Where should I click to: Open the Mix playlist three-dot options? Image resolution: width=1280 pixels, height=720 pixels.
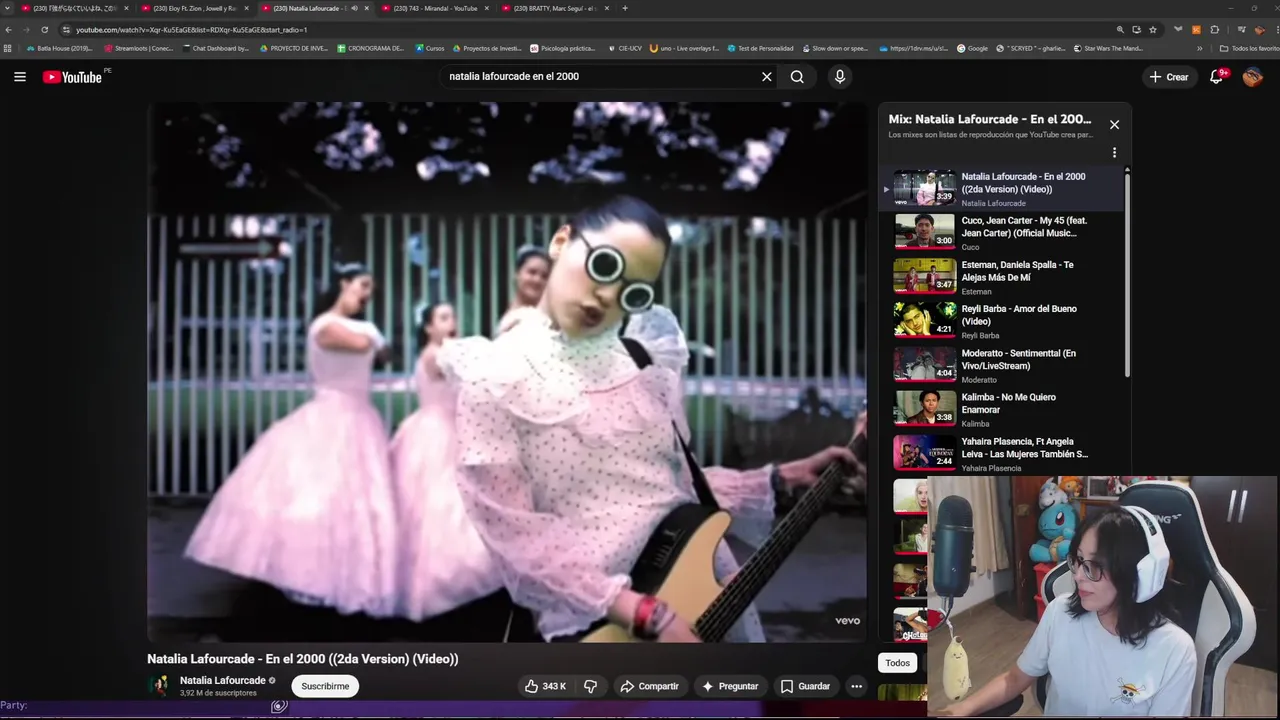1114,153
